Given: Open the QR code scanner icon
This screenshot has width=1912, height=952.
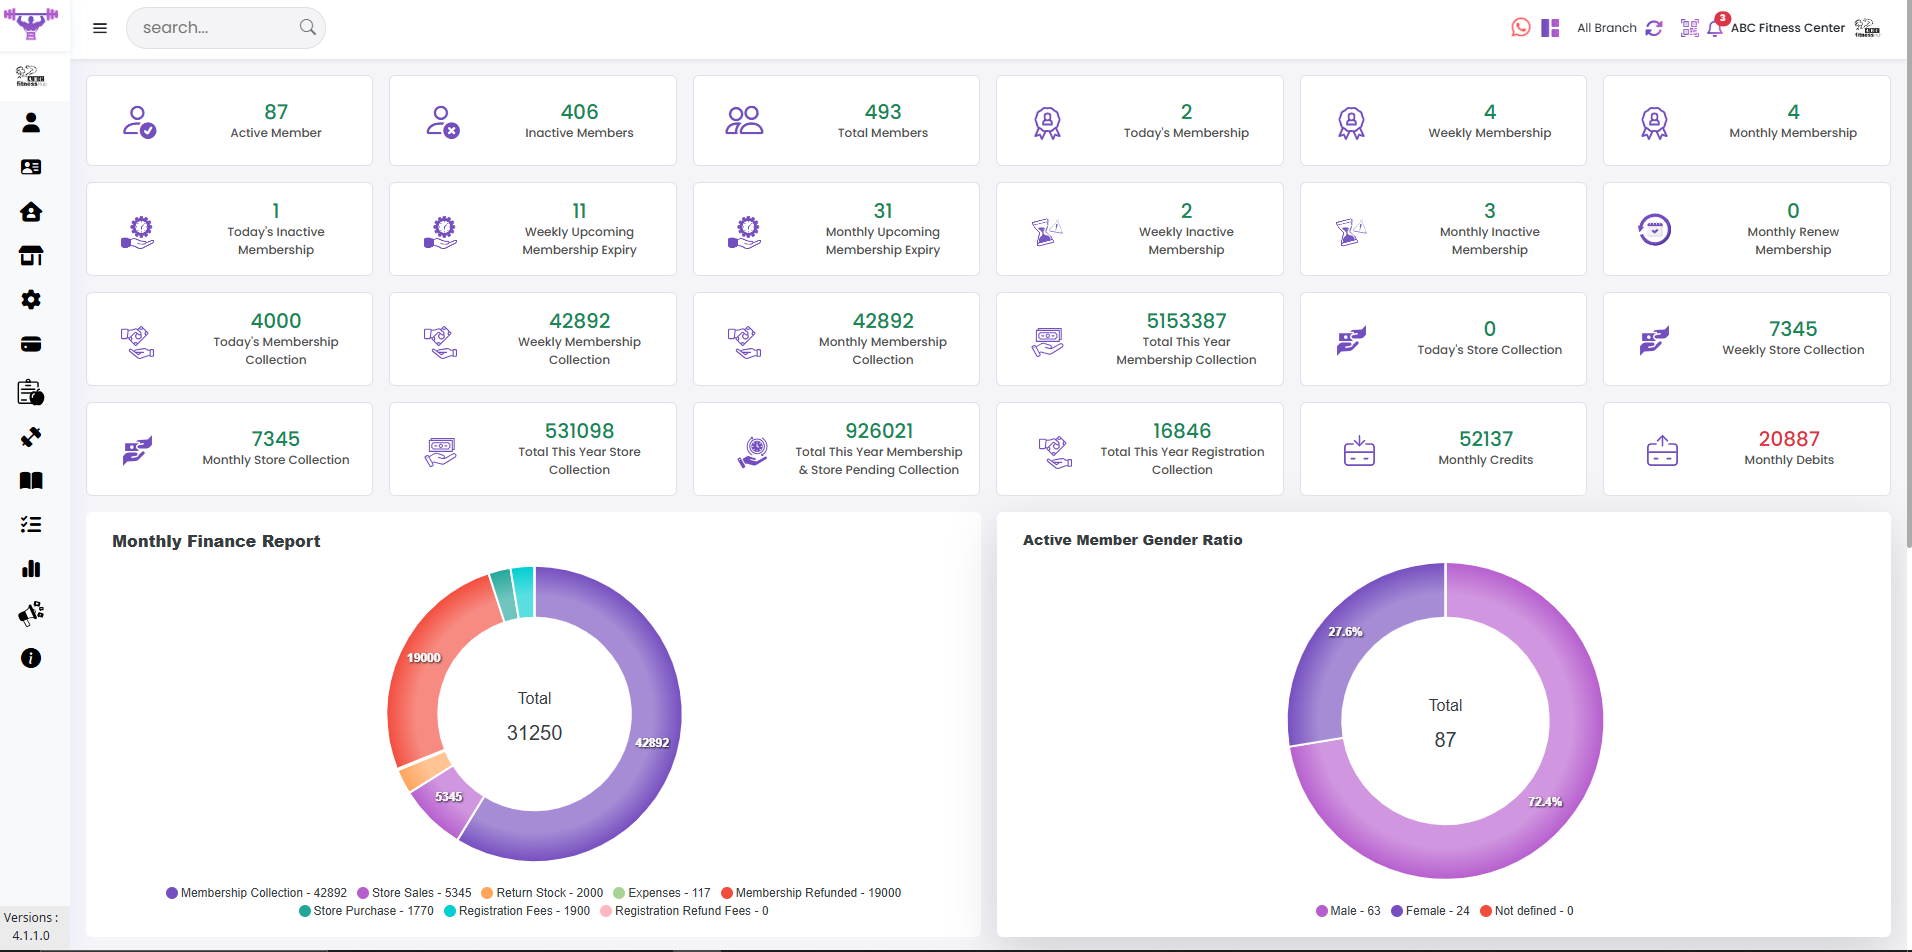Looking at the screenshot, I should click(1689, 28).
